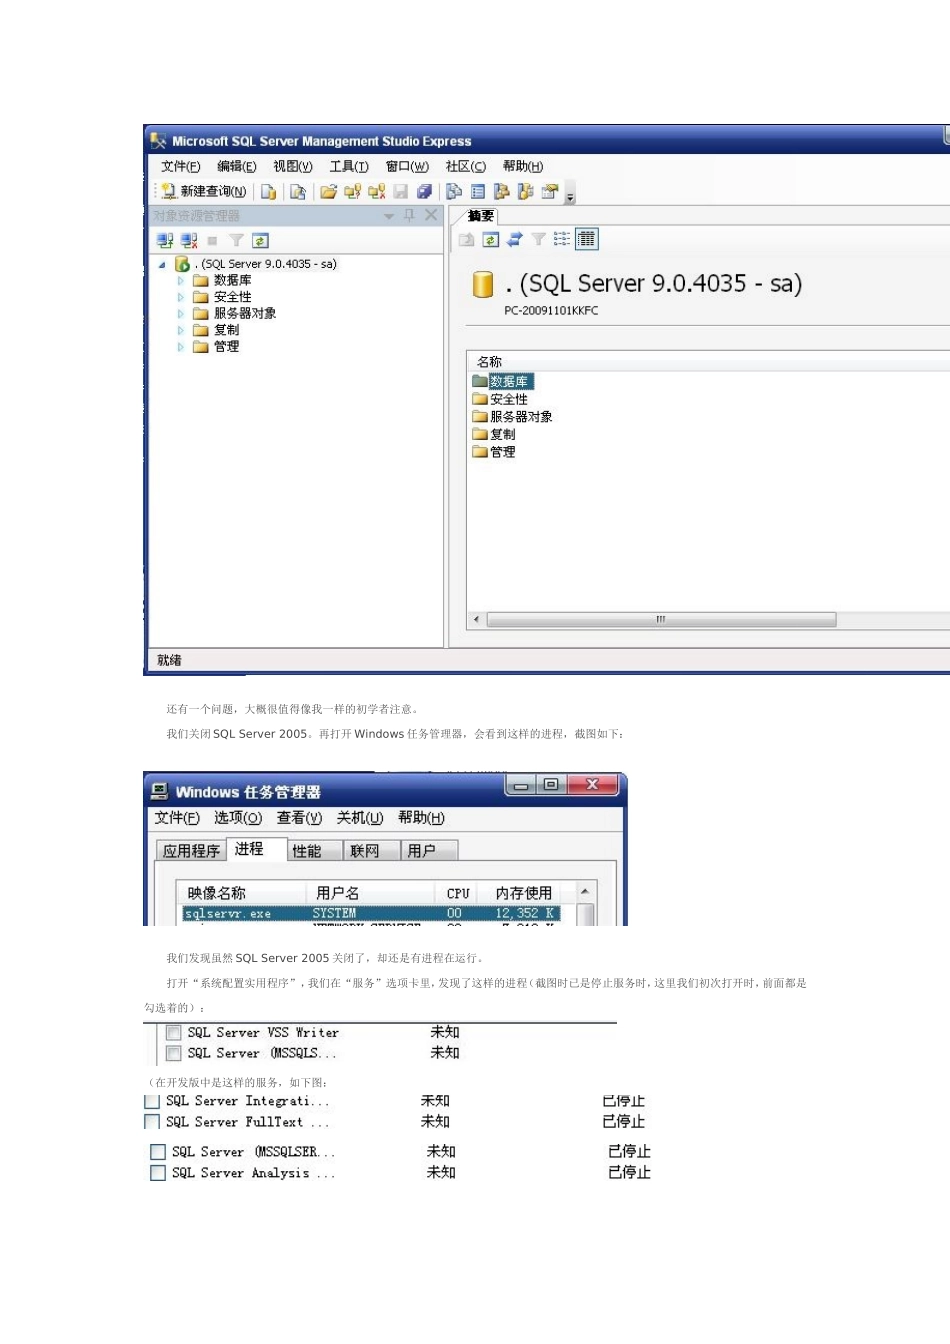This screenshot has width=950, height=1344.
Task: Open the Object Explorer window position dropdown
Action: coord(389,216)
